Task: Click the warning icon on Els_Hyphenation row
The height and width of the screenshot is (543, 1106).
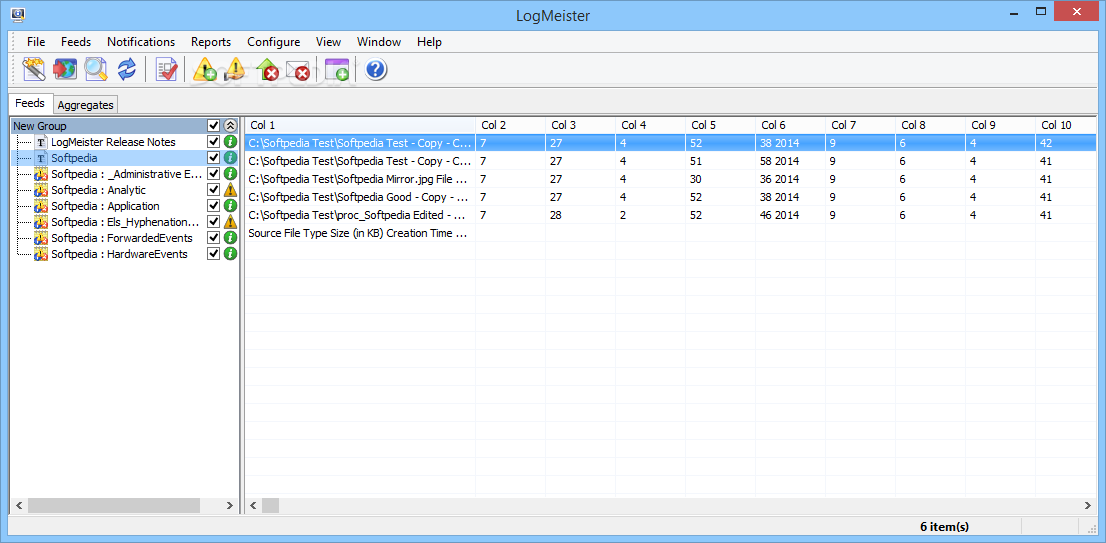Action: [x=230, y=221]
